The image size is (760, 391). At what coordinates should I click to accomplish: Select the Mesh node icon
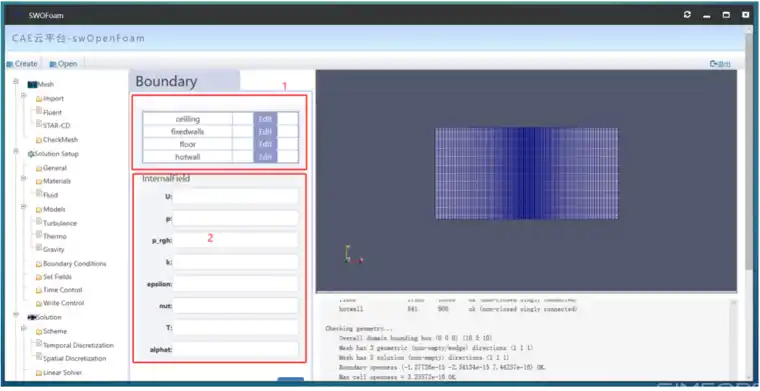[32, 84]
